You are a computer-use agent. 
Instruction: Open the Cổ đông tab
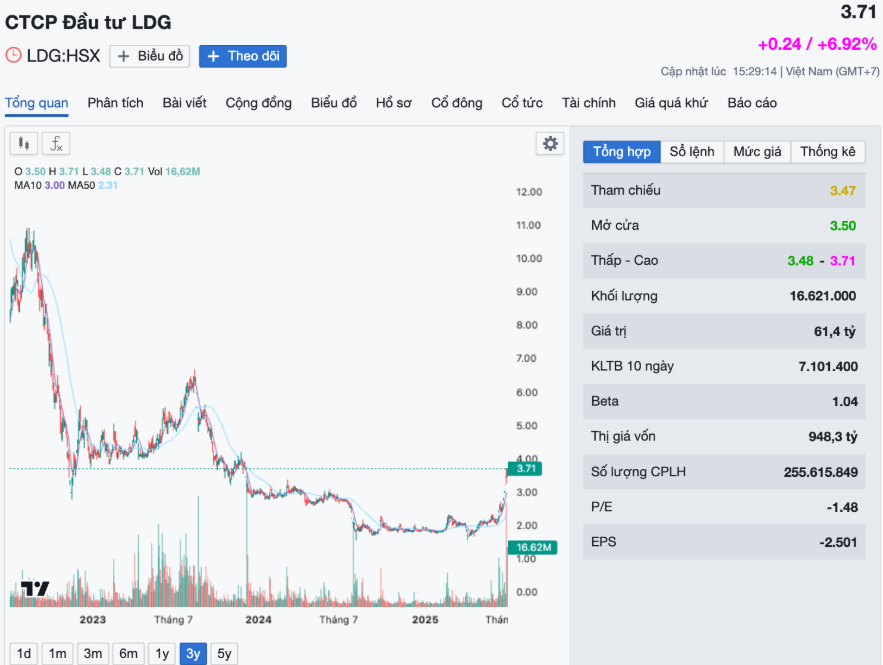(x=457, y=103)
